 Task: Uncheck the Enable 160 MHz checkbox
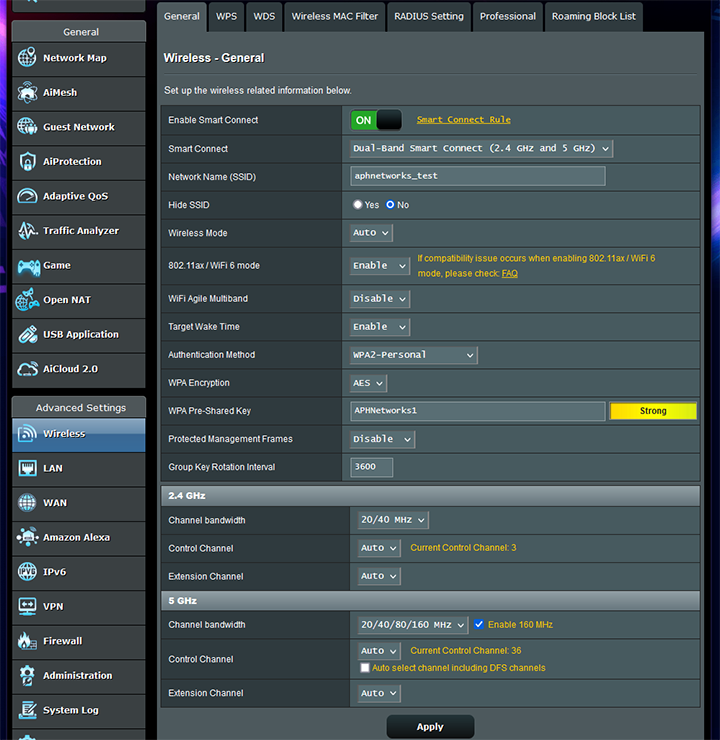pos(479,625)
